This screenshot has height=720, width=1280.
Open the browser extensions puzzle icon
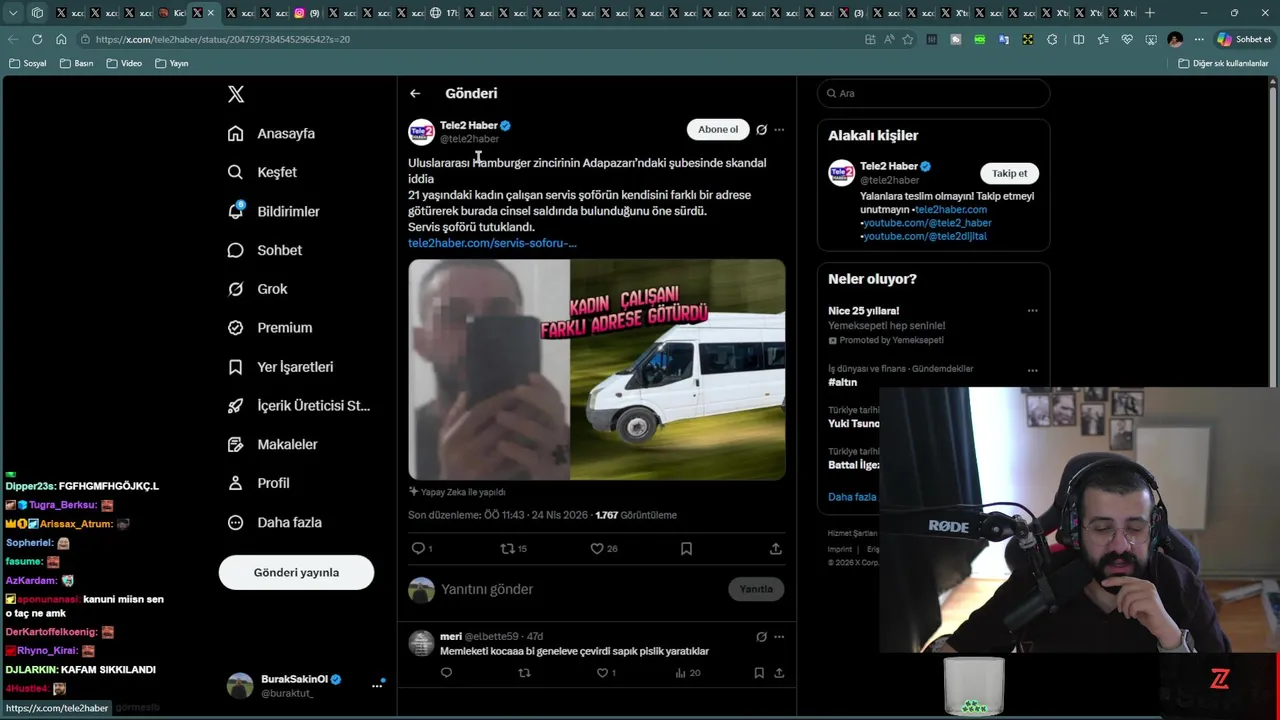pyautogui.click(x=1052, y=39)
